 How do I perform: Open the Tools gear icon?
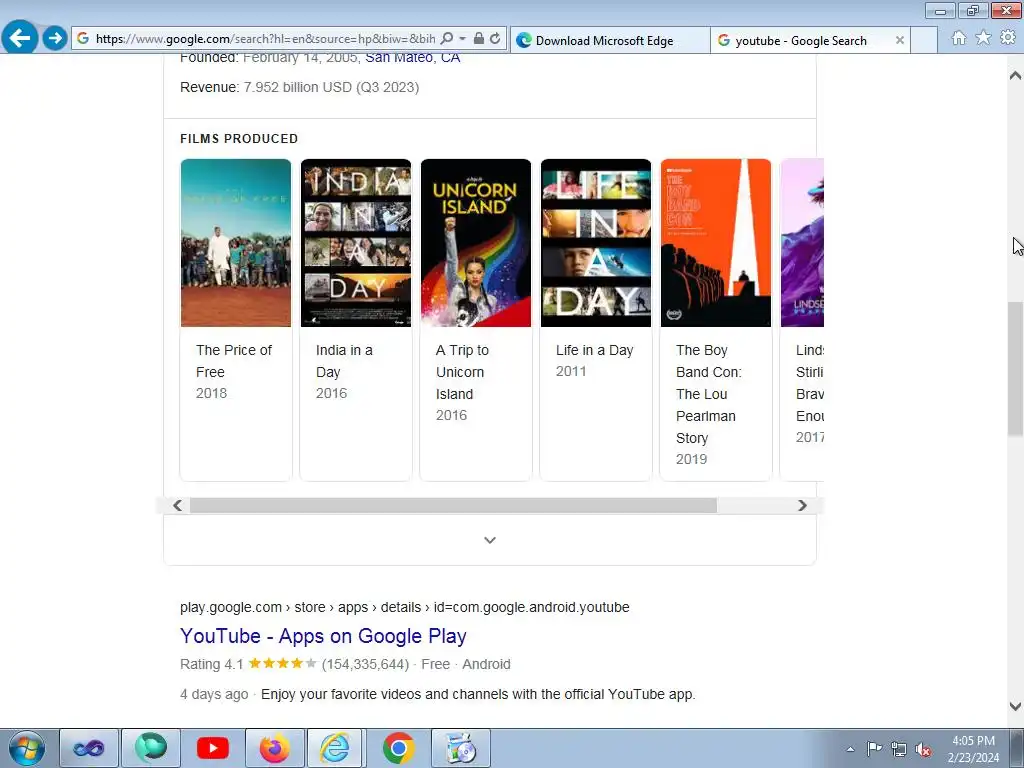click(x=1008, y=38)
